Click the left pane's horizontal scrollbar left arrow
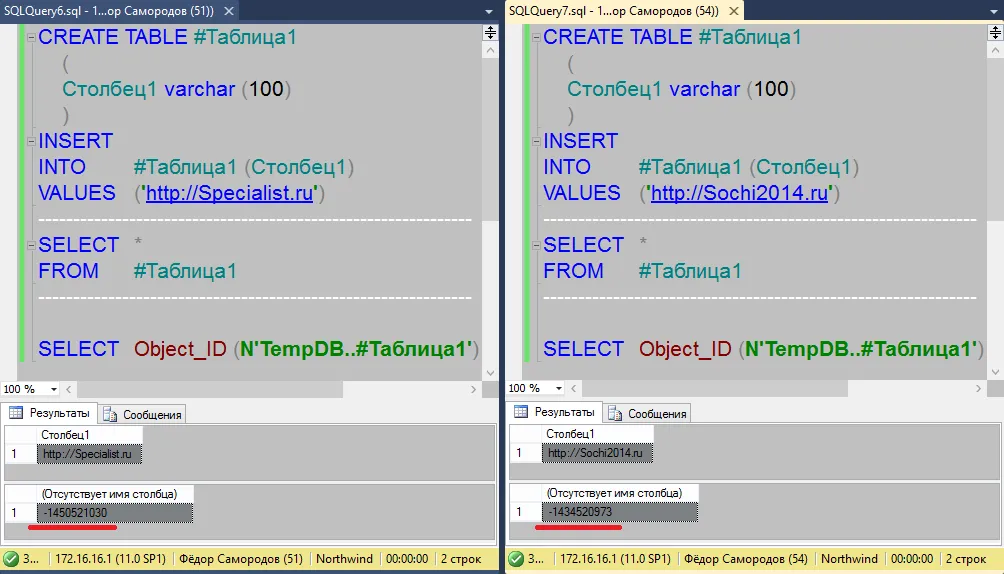 pyautogui.click(x=69, y=389)
